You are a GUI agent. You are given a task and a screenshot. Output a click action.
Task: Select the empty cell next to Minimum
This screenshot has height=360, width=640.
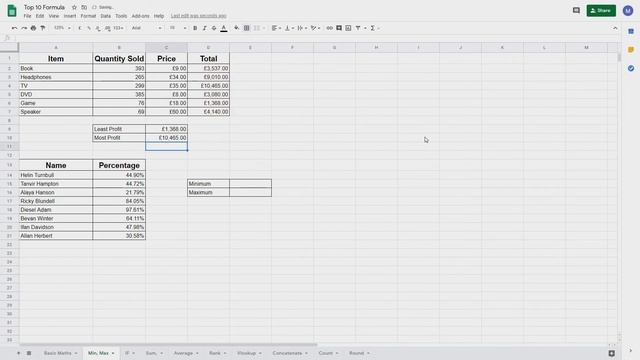coord(250,184)
